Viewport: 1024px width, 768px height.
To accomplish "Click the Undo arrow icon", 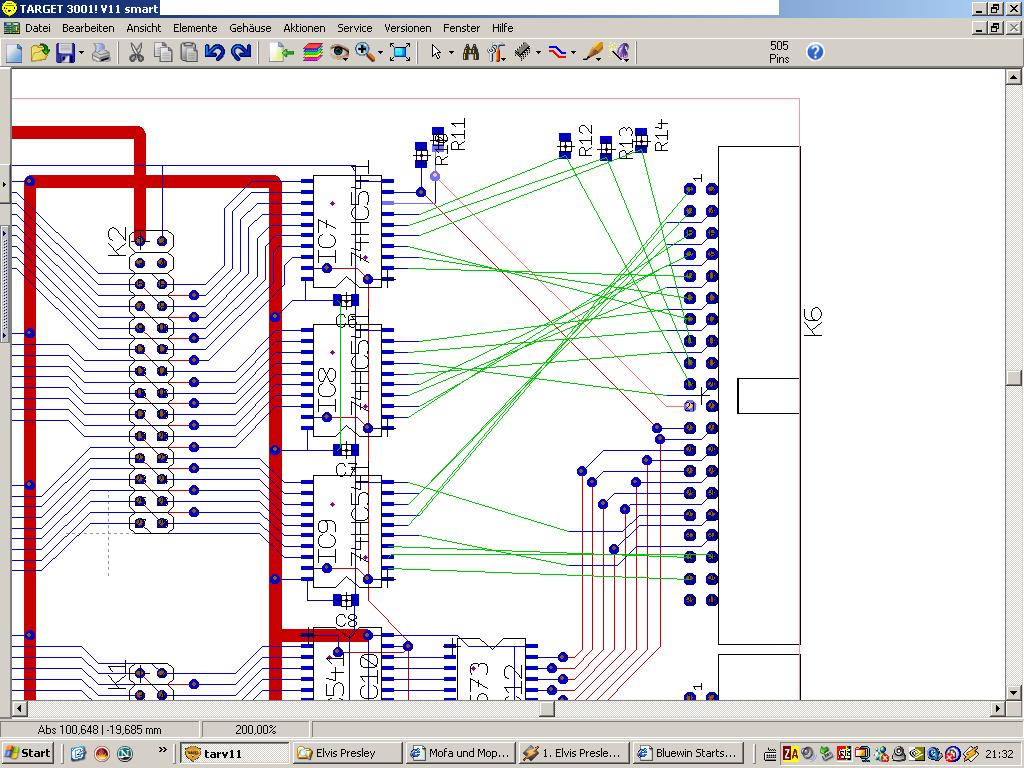I will (x=214, y=53).
